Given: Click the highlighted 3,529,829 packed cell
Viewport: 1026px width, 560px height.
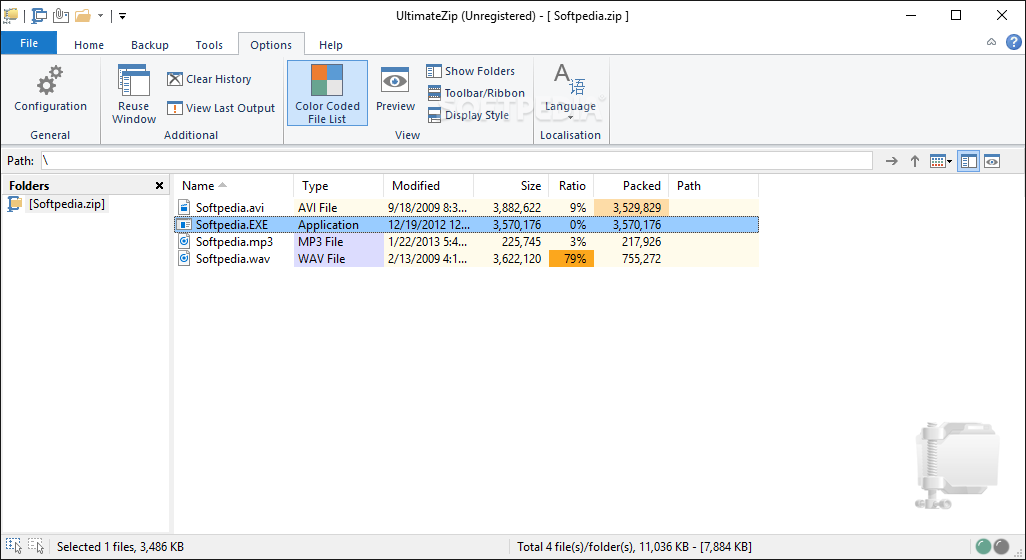Looking at the screenshot, I should click(631, 208).
